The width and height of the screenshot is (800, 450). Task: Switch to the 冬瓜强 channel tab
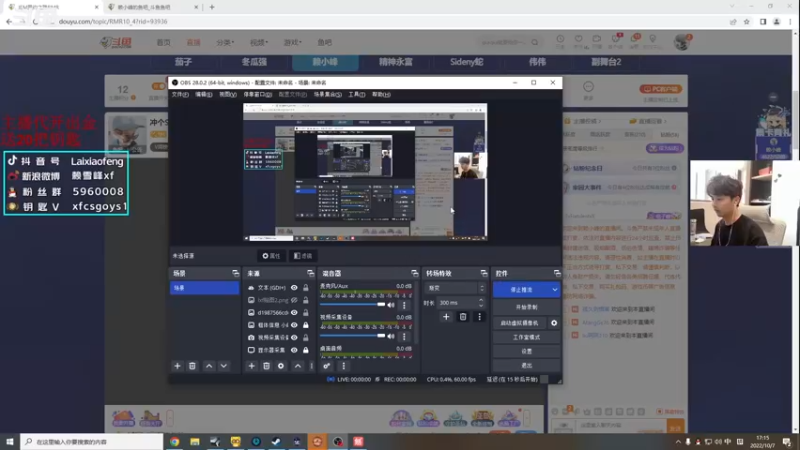click(254, 62)
